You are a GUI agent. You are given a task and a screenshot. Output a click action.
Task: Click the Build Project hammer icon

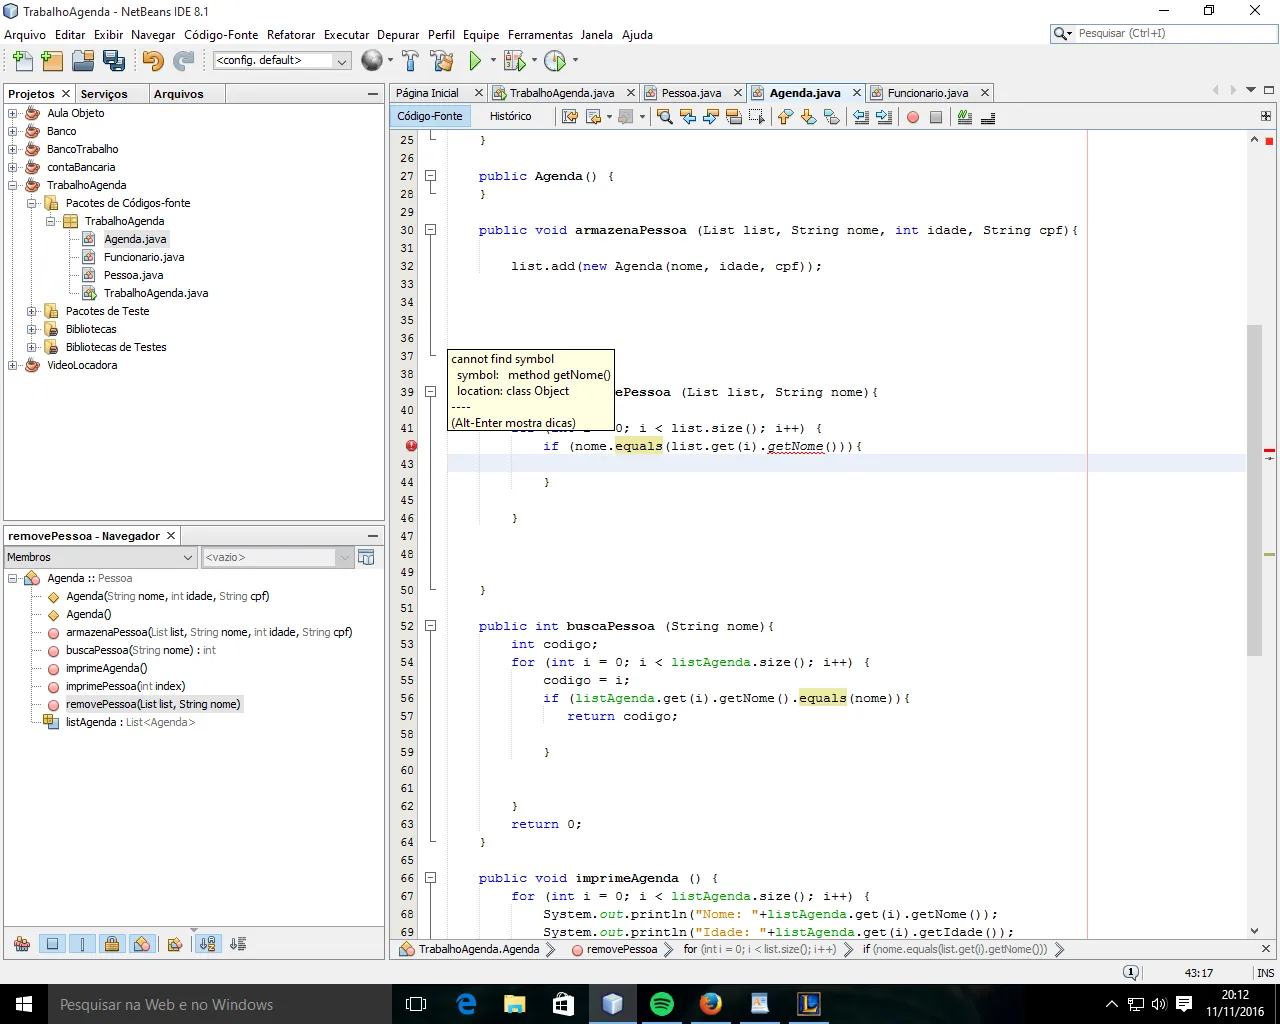pos(411,61)
